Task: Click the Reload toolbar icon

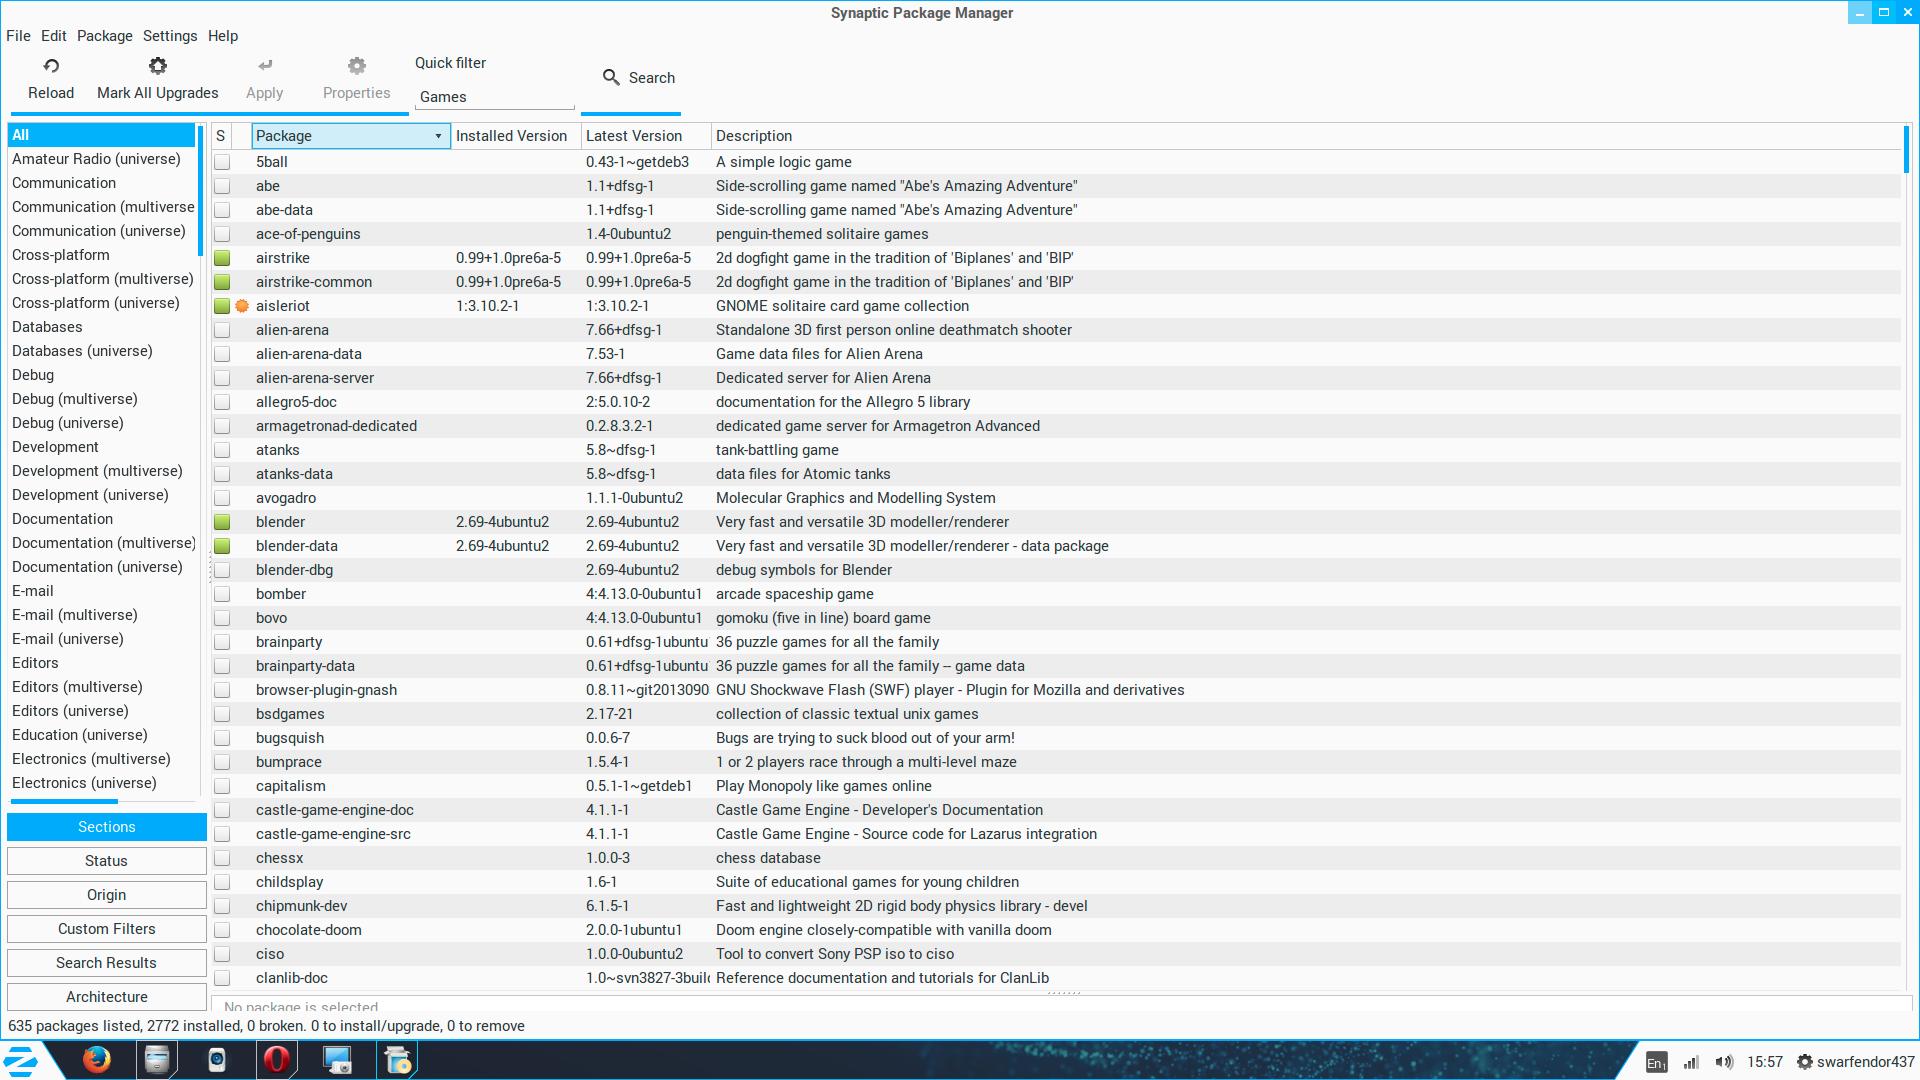Action: click(51, 66)
